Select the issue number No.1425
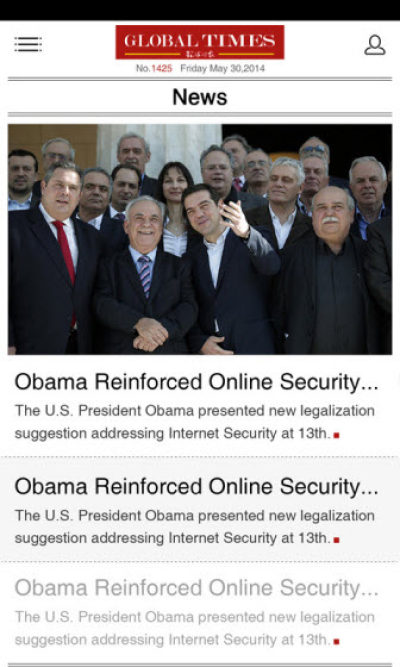 click(x=154, y=68)
